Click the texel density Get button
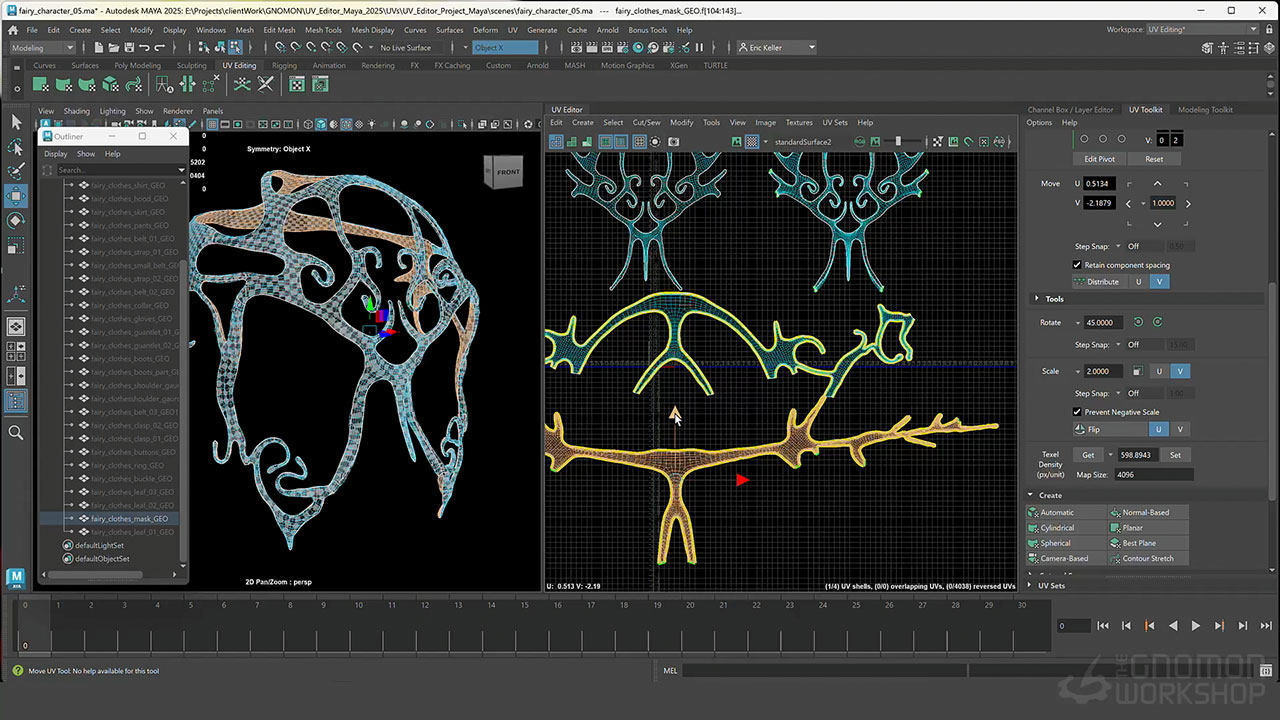 coord(1088,455)
